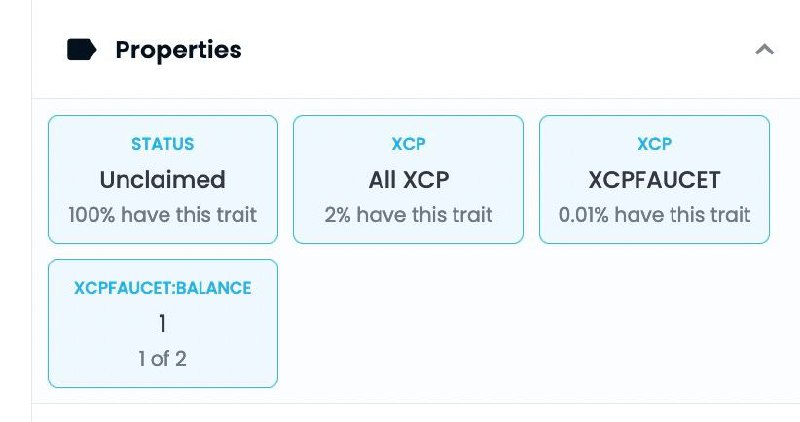This screenshot has height=422, width=800.
Task: Click the XCP label above All XCP
Action: click(x=408, y=144)
